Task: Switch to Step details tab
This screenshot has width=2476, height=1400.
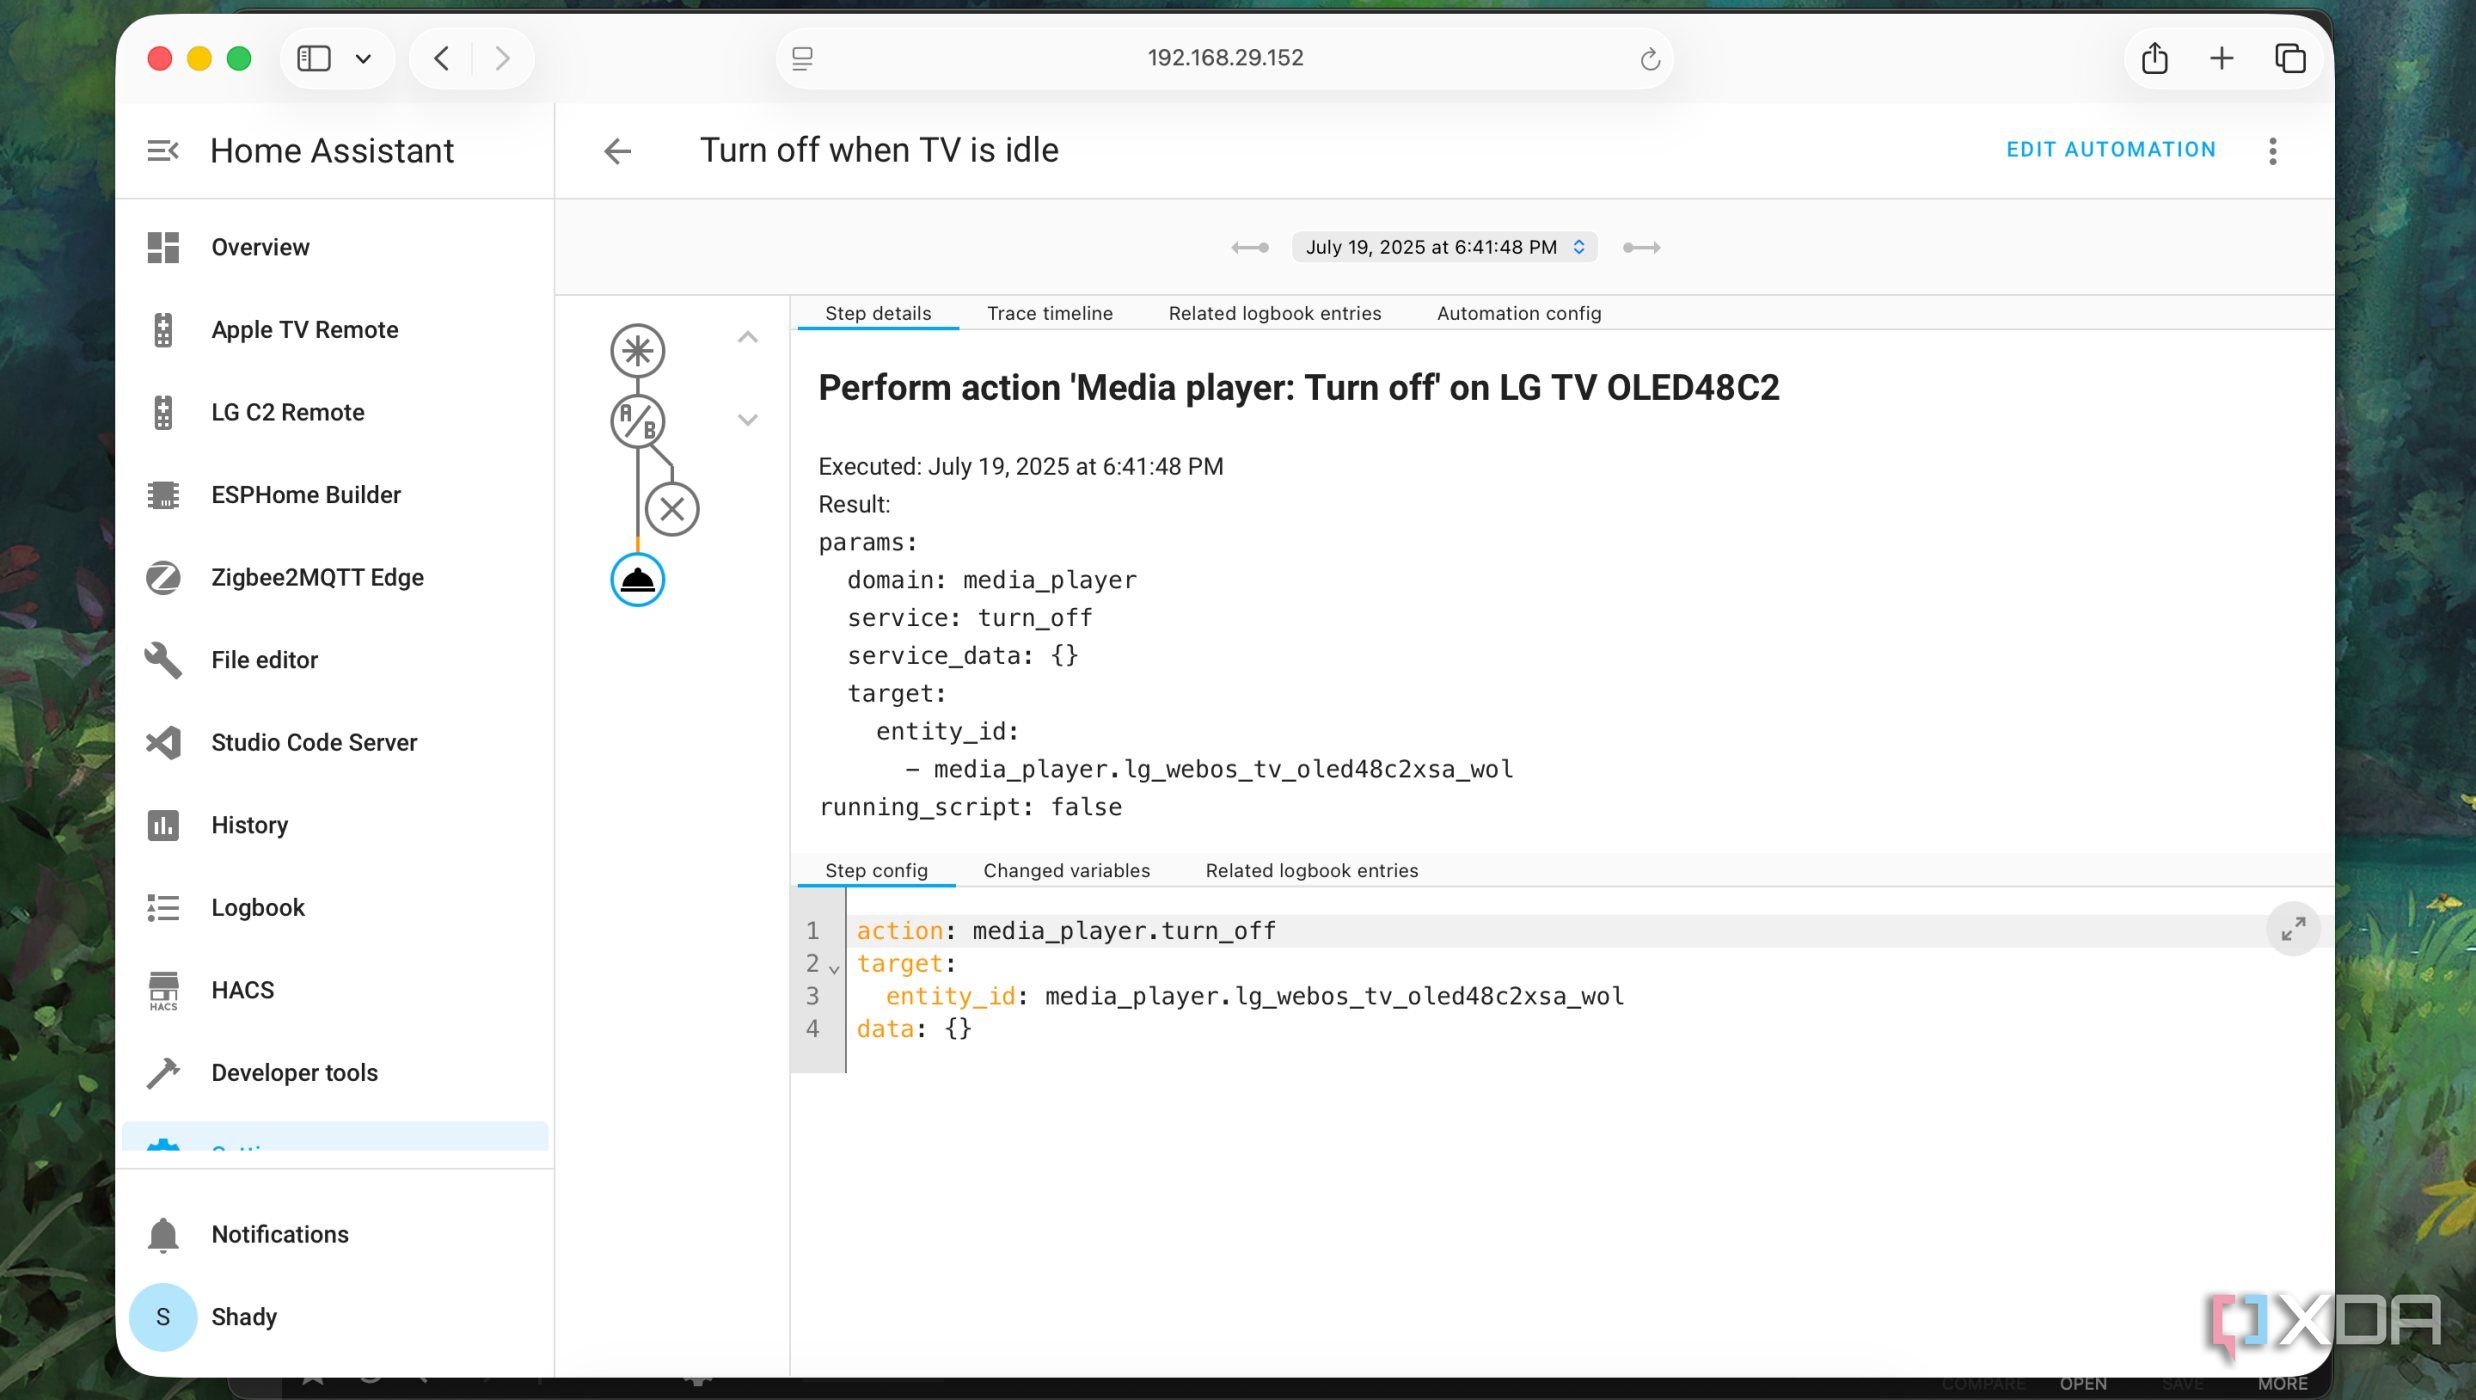Action: pos(878,313)
